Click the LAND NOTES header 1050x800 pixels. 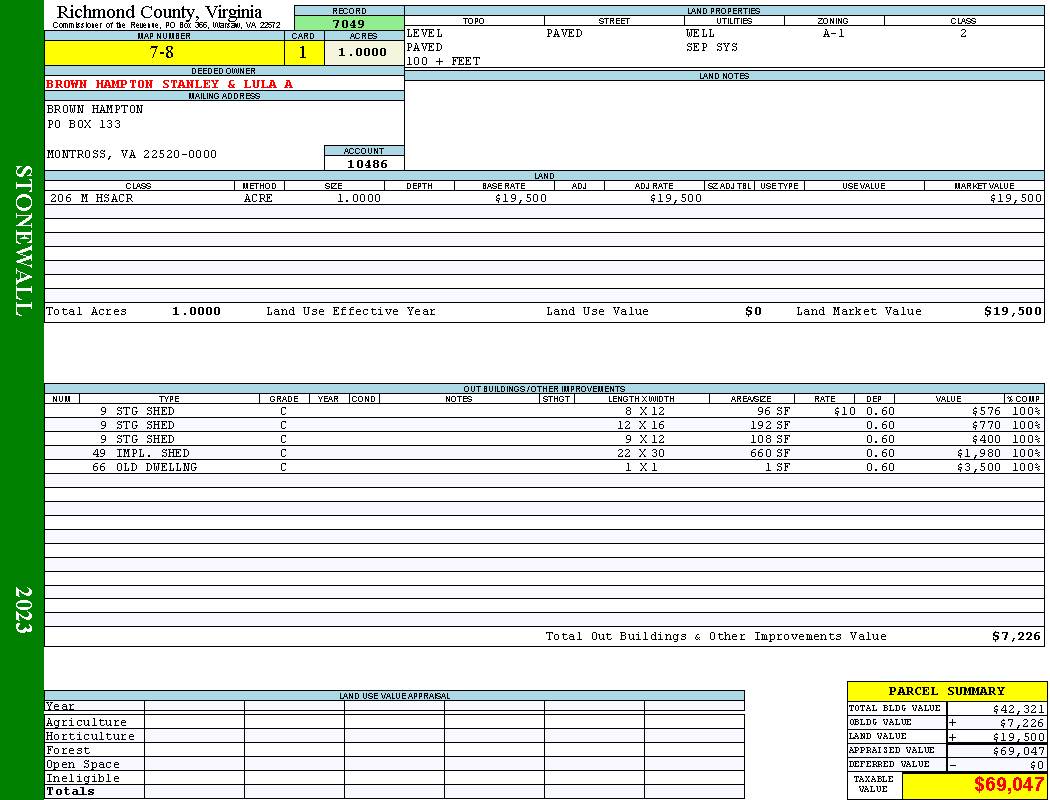(x=724, y=76)
